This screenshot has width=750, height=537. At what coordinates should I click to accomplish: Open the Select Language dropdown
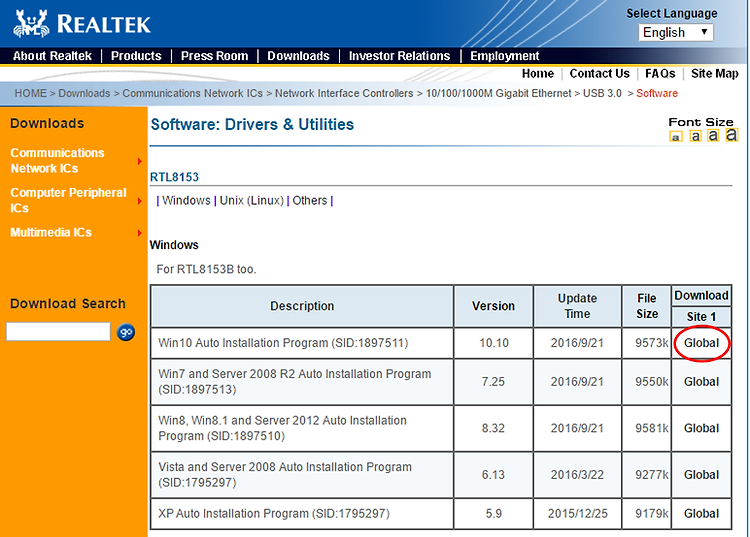pyautogui.click(x=675, y=33)
